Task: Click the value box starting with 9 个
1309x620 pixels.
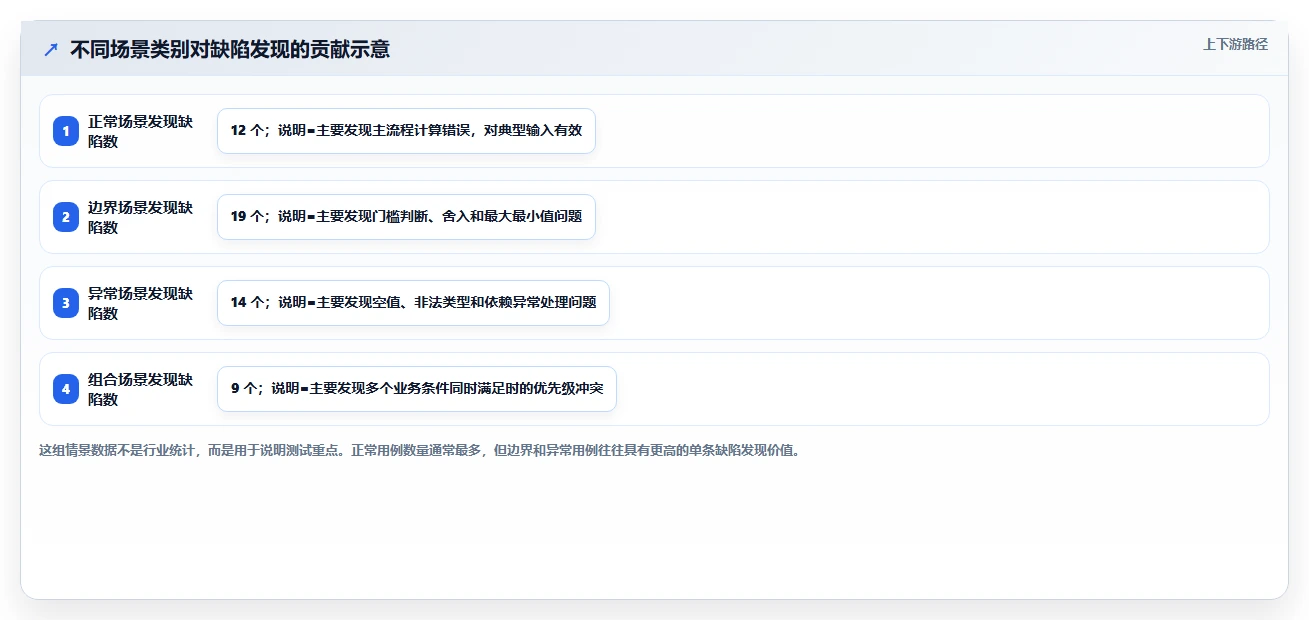Action: [417, 389]
